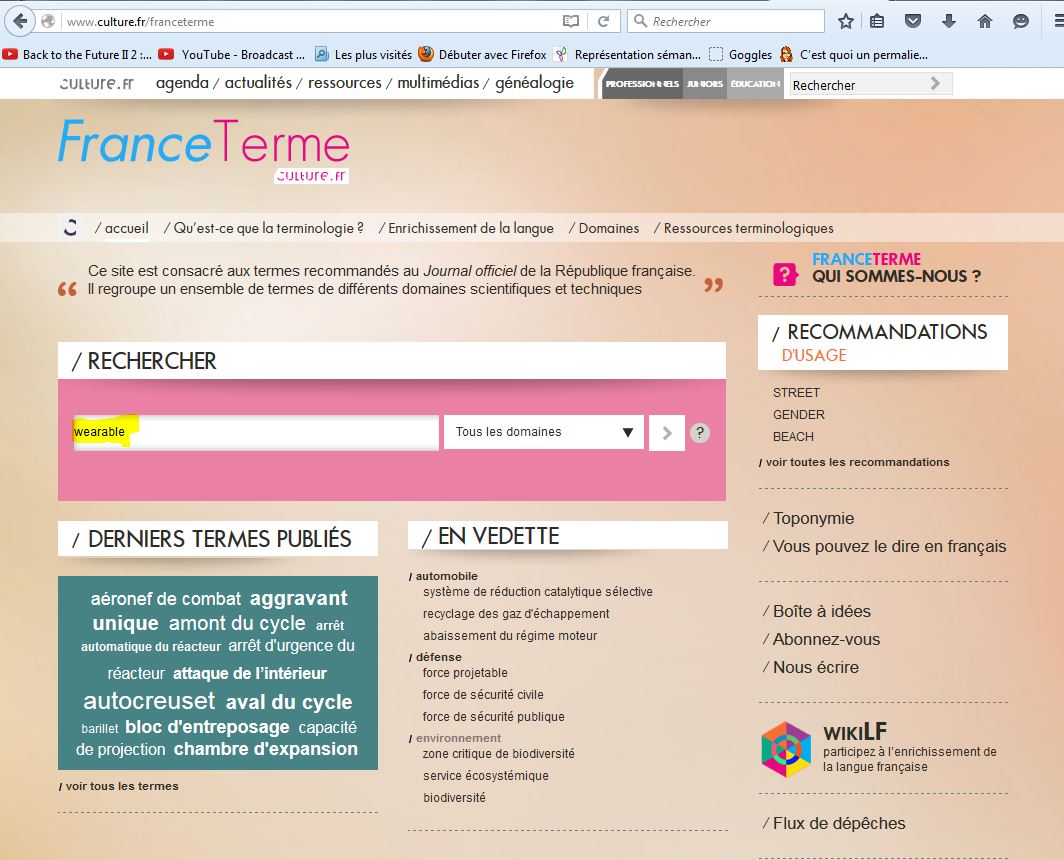Open the bookmarks list icon
Viewport: 1064px width, 860px height.
pyautogui.click(x=877, y=21)
